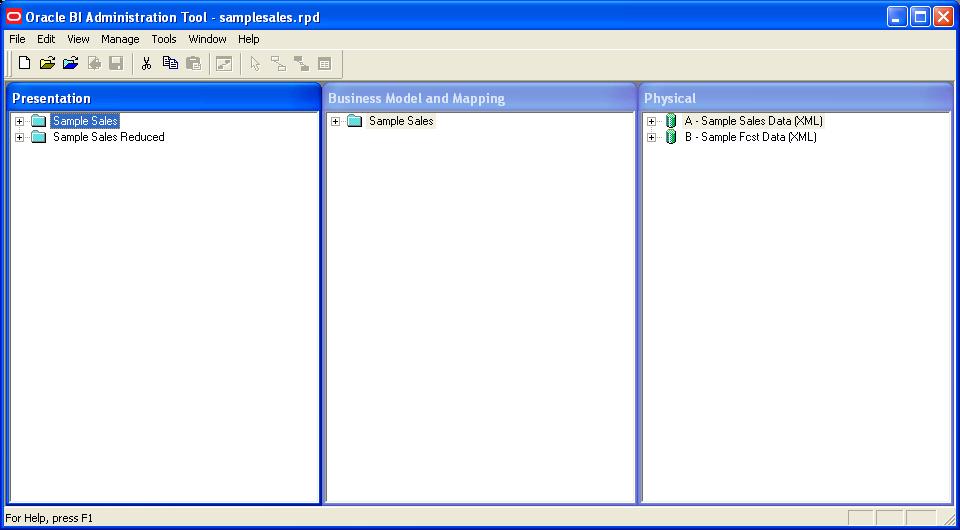960x530 pixels.
Task: Click the New repository icon
Action: (24, 63)
